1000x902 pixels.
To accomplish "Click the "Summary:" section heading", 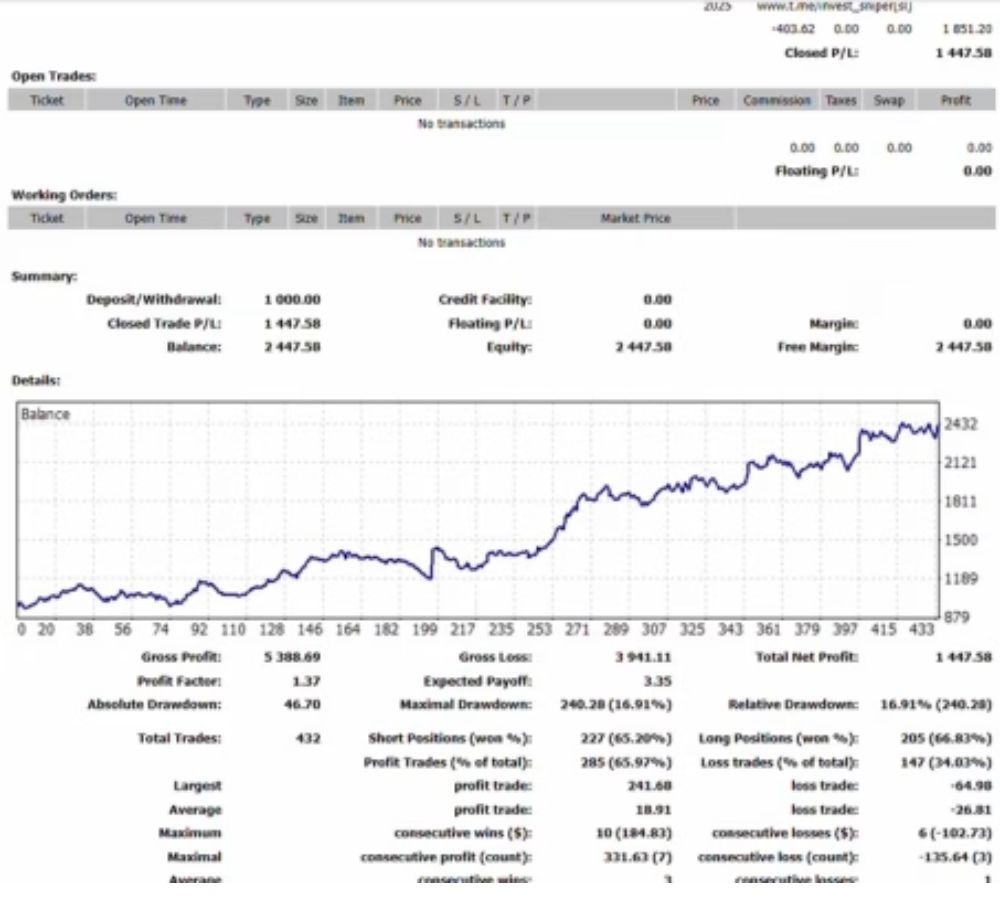I will click(44, 276).
